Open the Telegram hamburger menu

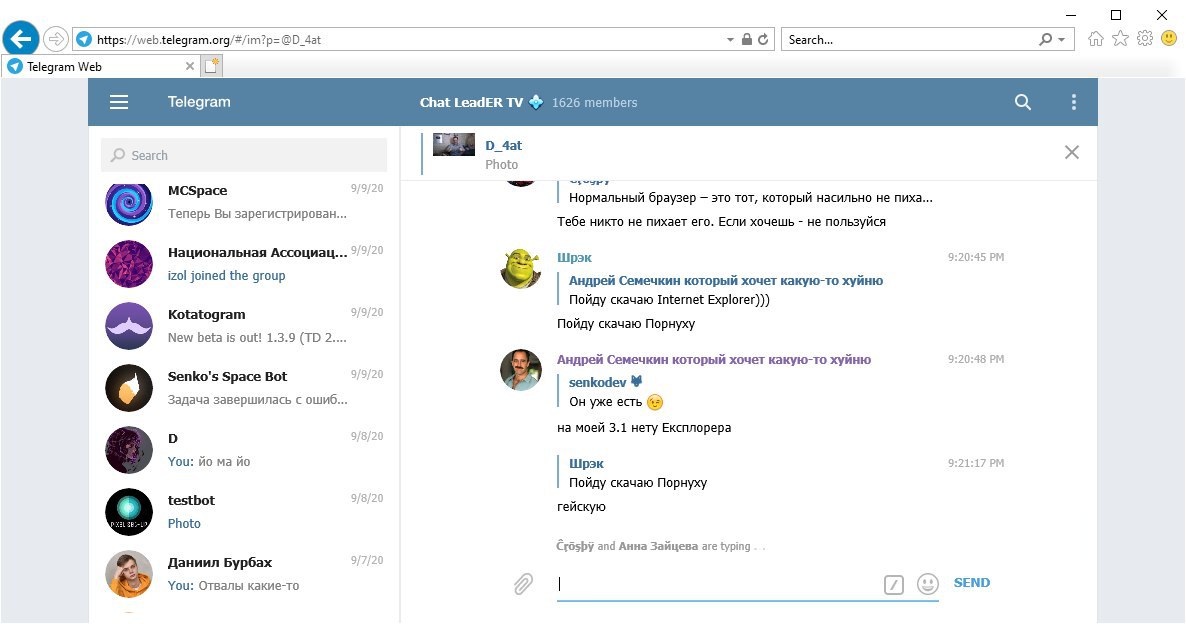click(x=119, y=102)
